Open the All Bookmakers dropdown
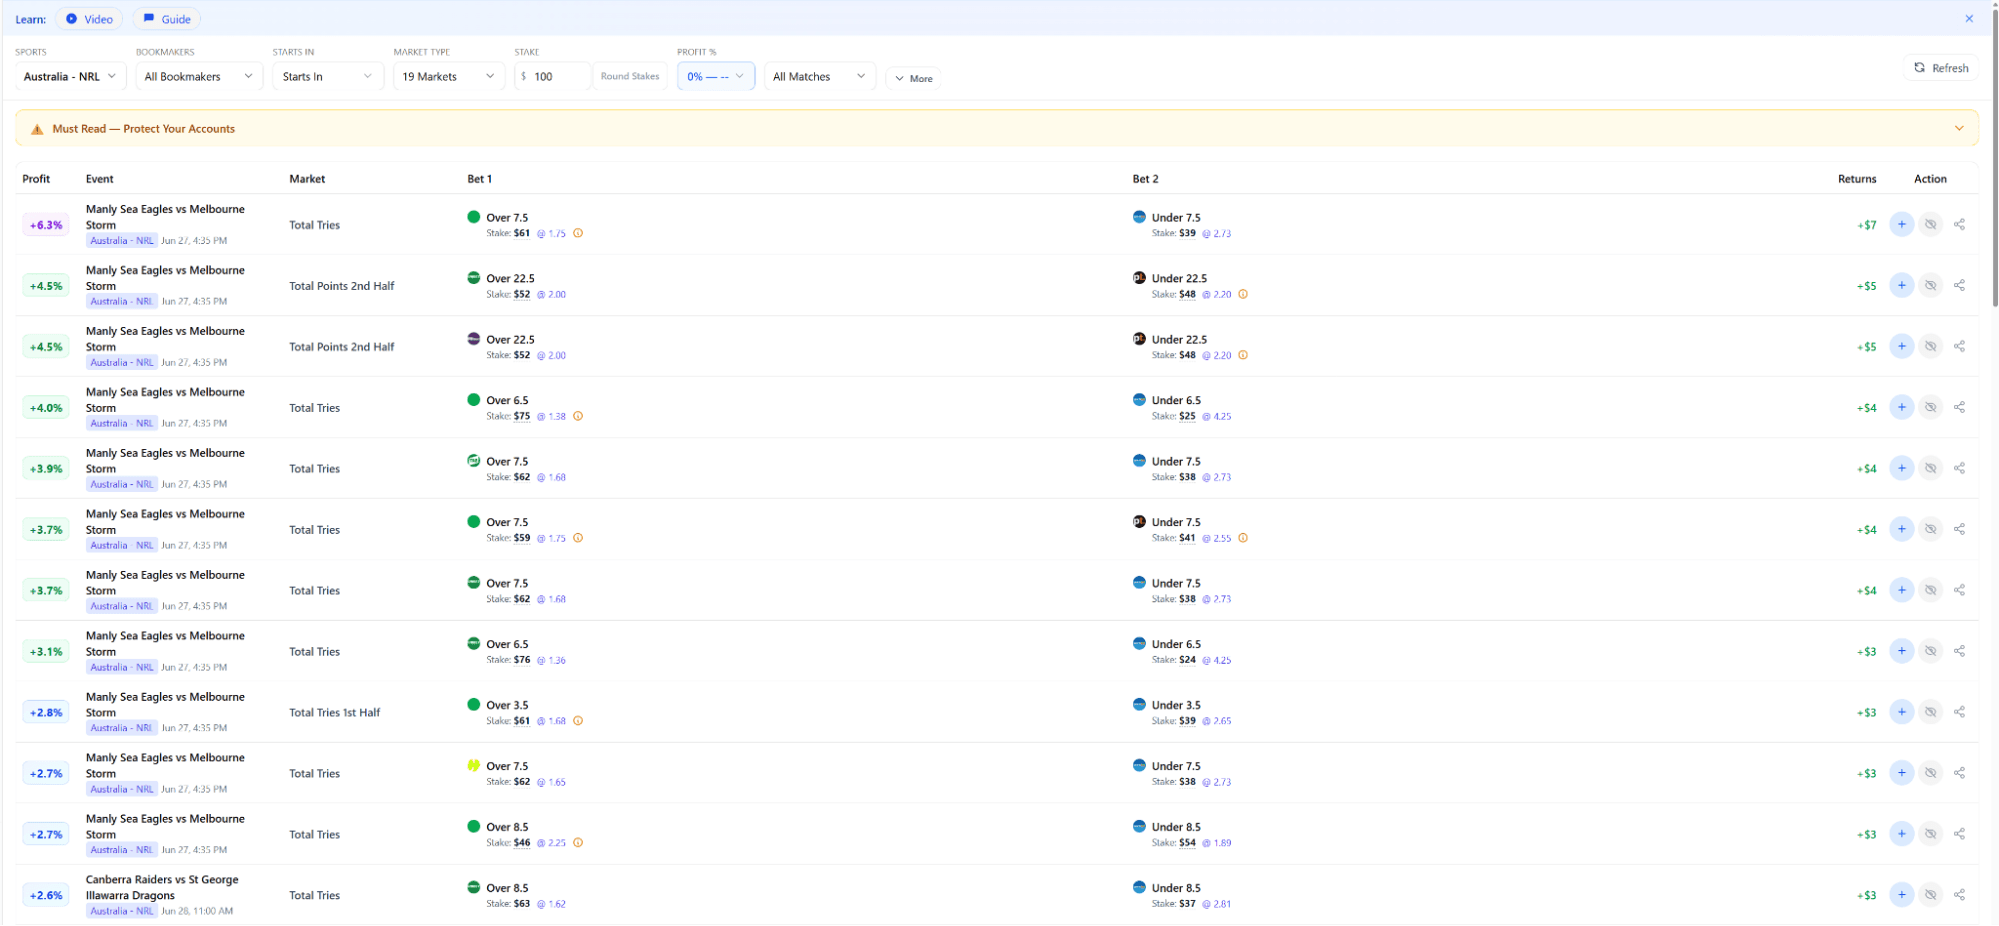The image size is (1999, 926). point(199,77)
